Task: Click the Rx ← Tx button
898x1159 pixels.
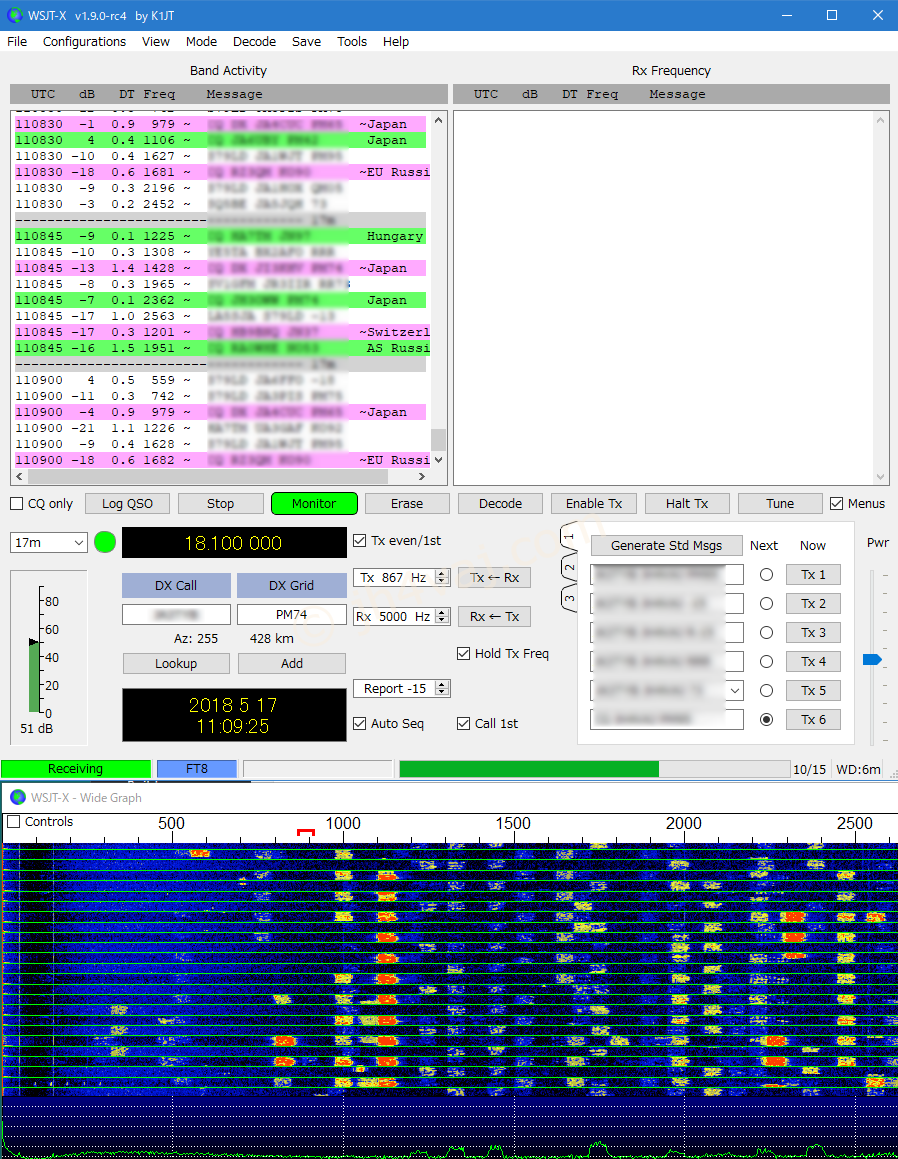Action: (x=494, y=616)
